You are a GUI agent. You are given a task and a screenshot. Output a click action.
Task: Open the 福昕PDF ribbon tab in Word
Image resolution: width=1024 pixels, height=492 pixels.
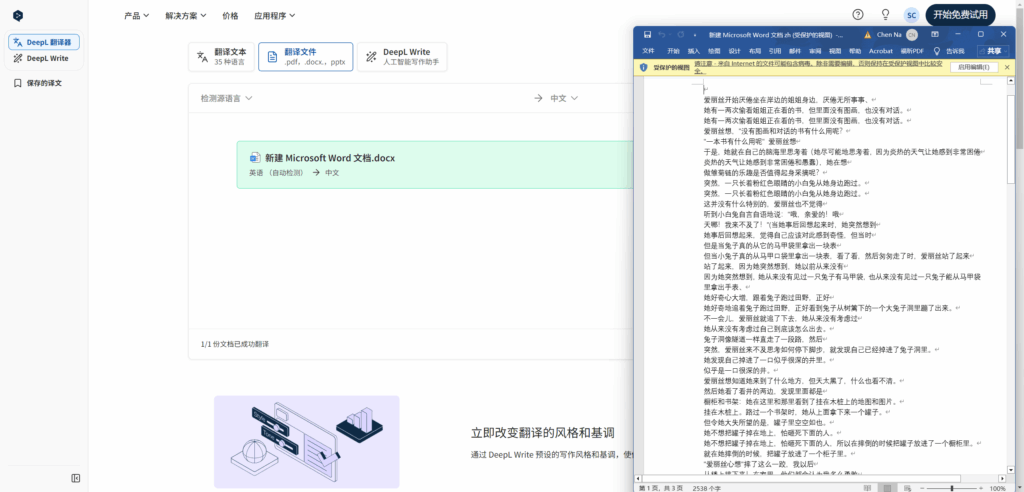[x=912, y=51]
